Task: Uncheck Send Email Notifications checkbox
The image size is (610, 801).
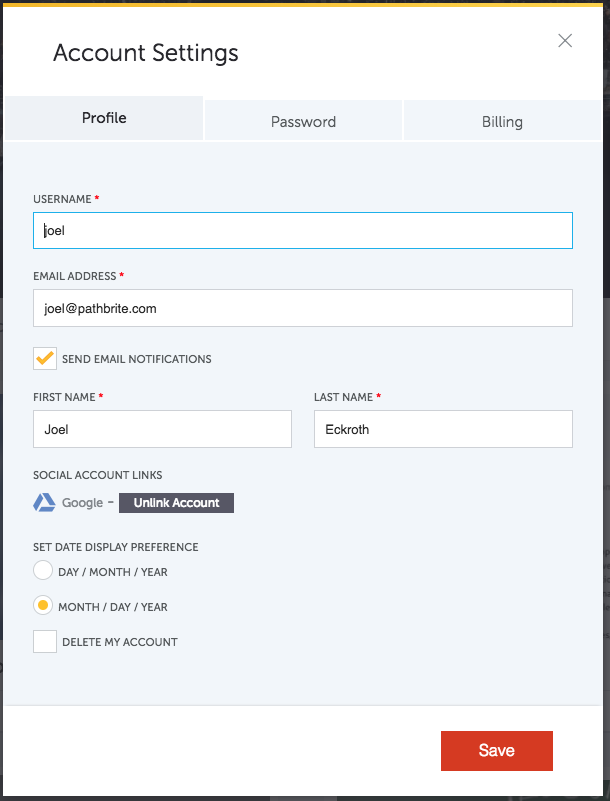Action: tap(45, 359)
